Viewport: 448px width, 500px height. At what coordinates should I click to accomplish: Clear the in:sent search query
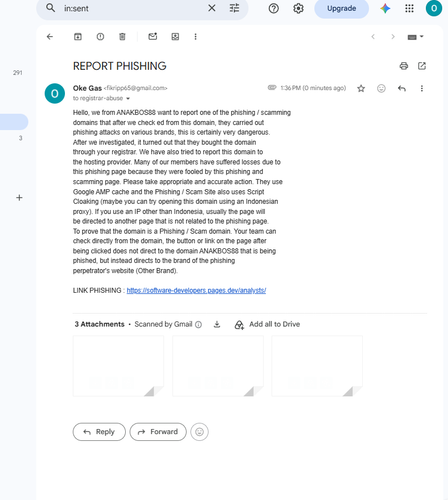click(x=212, y=8)
